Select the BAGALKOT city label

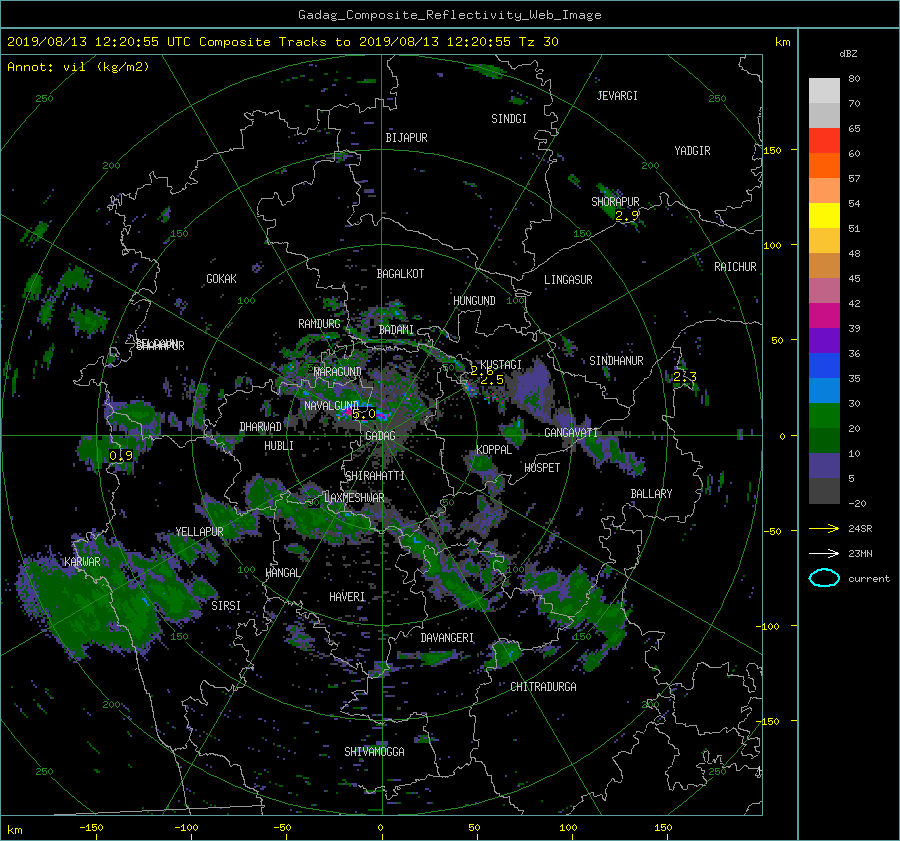point(400,274)
